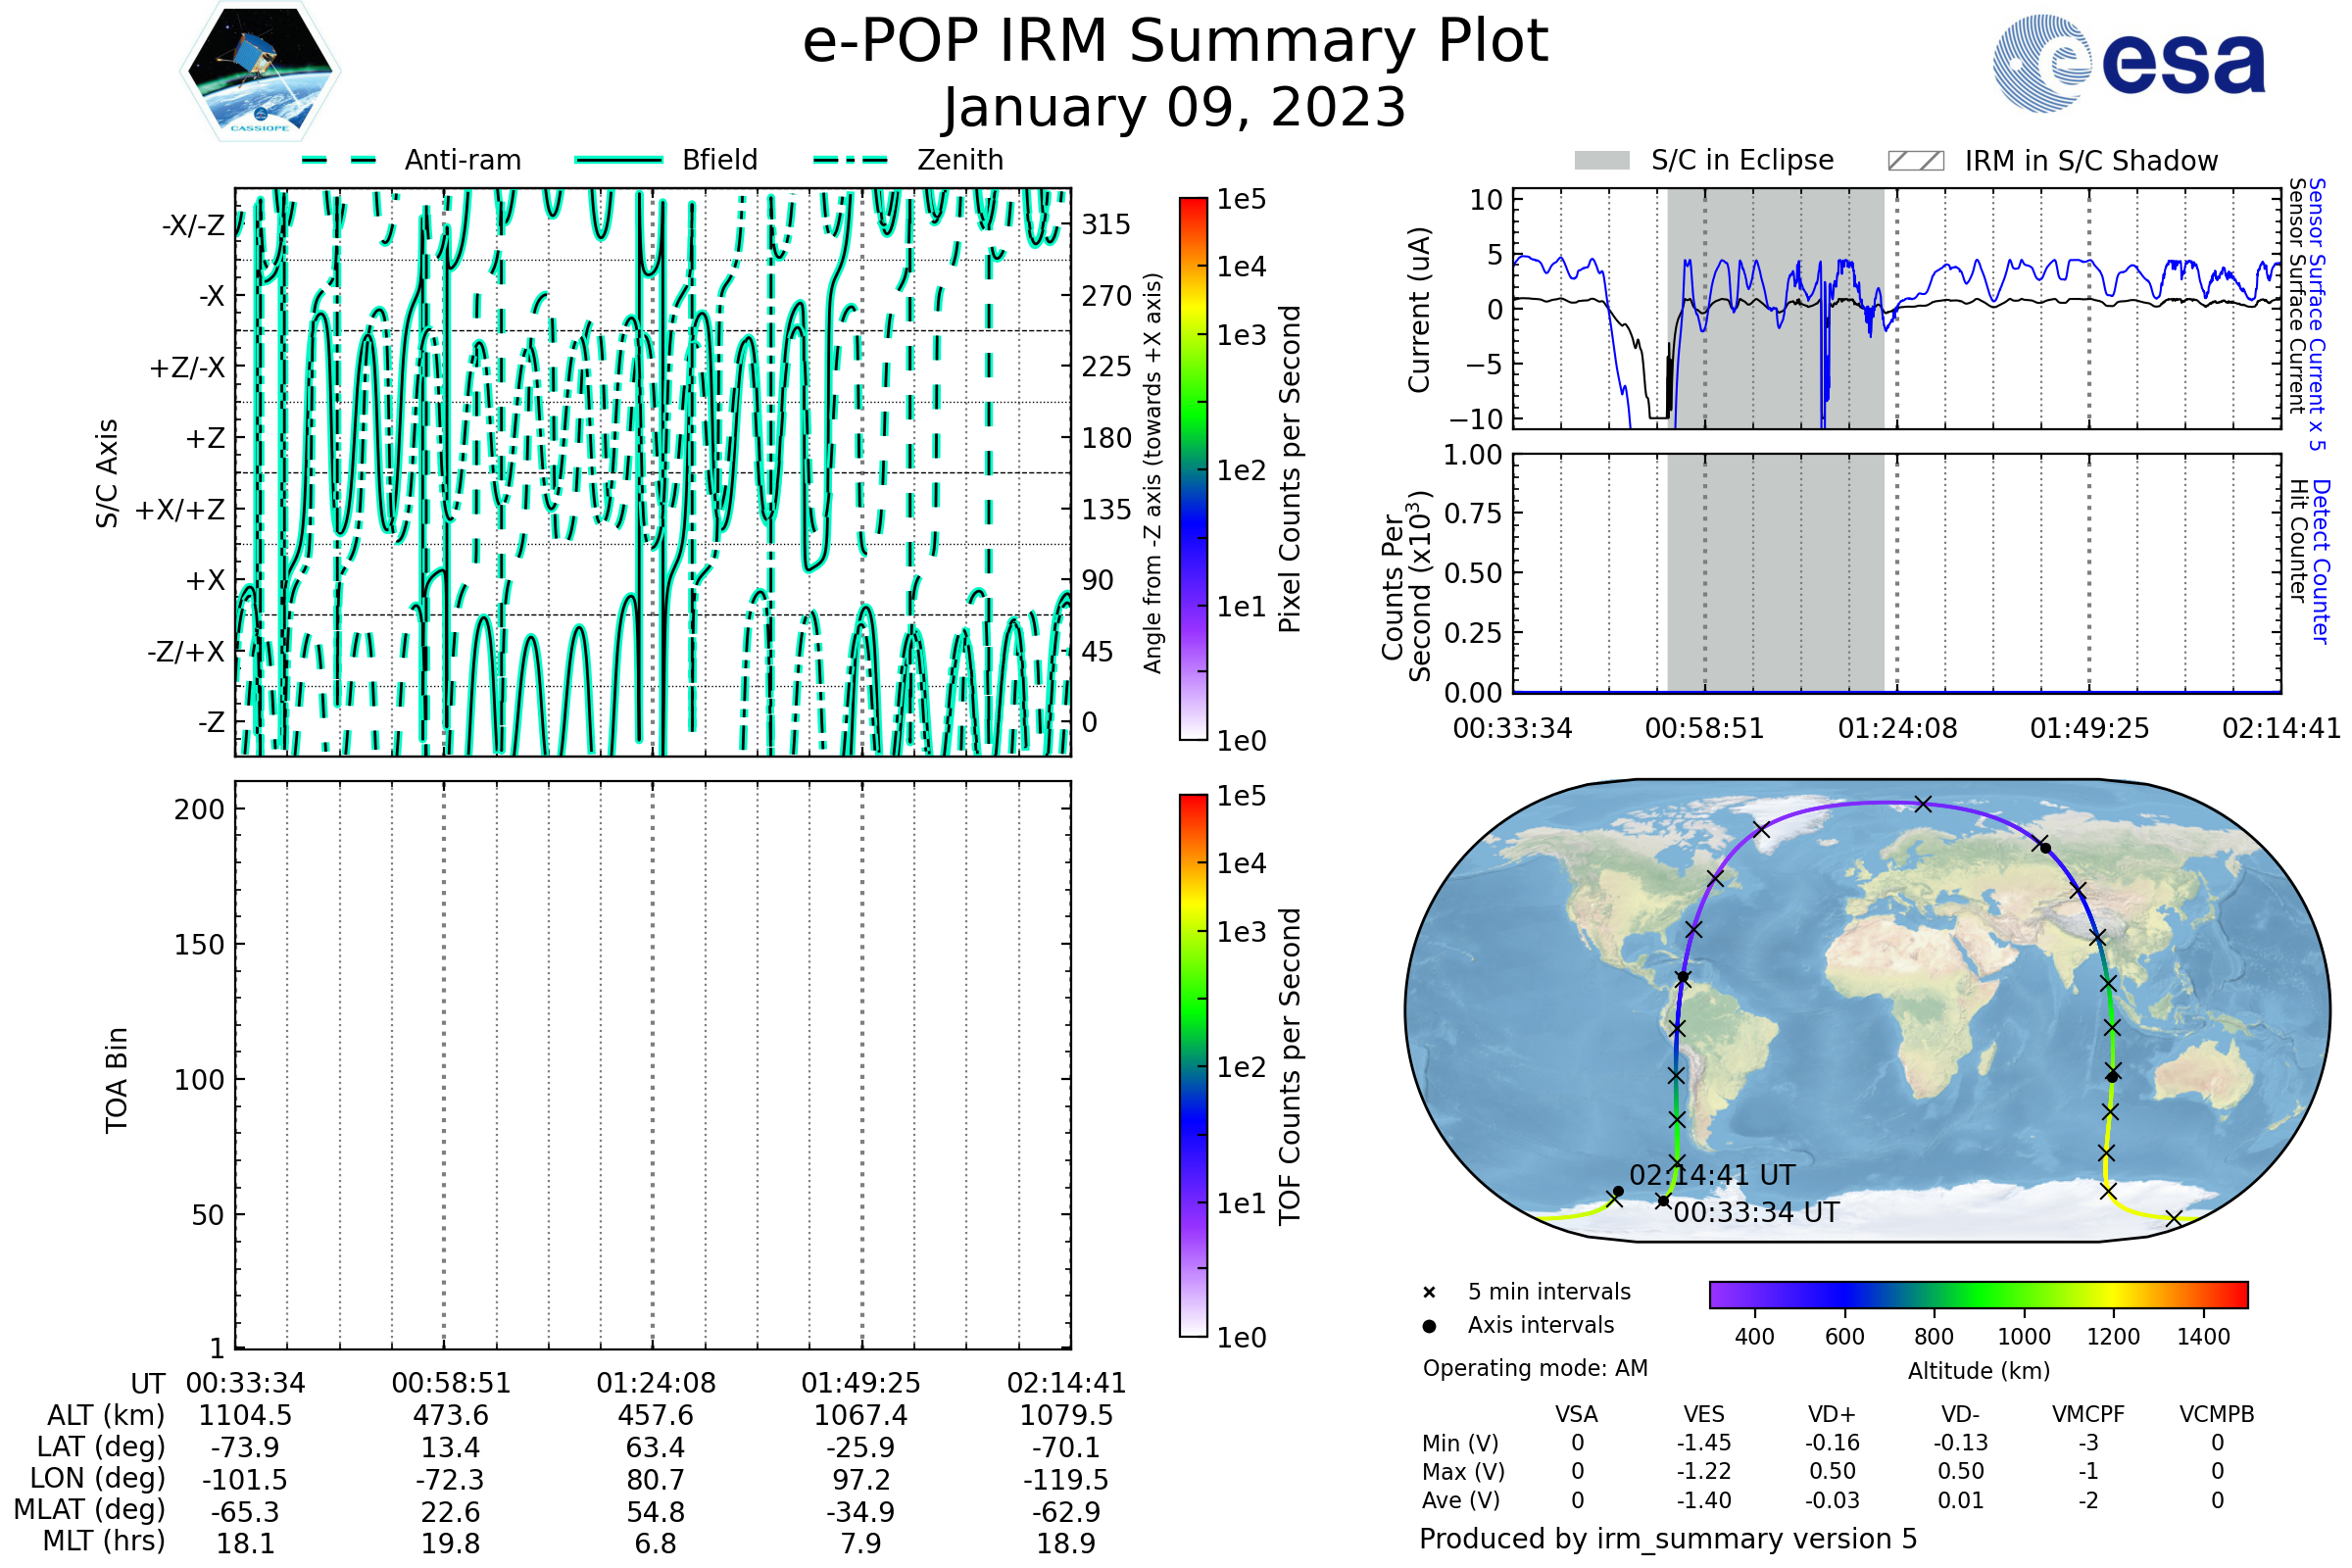Screen dimensions: 2352x1568
Task: Click the IRM in S/C Shadow hatched patch
Action: tap(1915, 161)
